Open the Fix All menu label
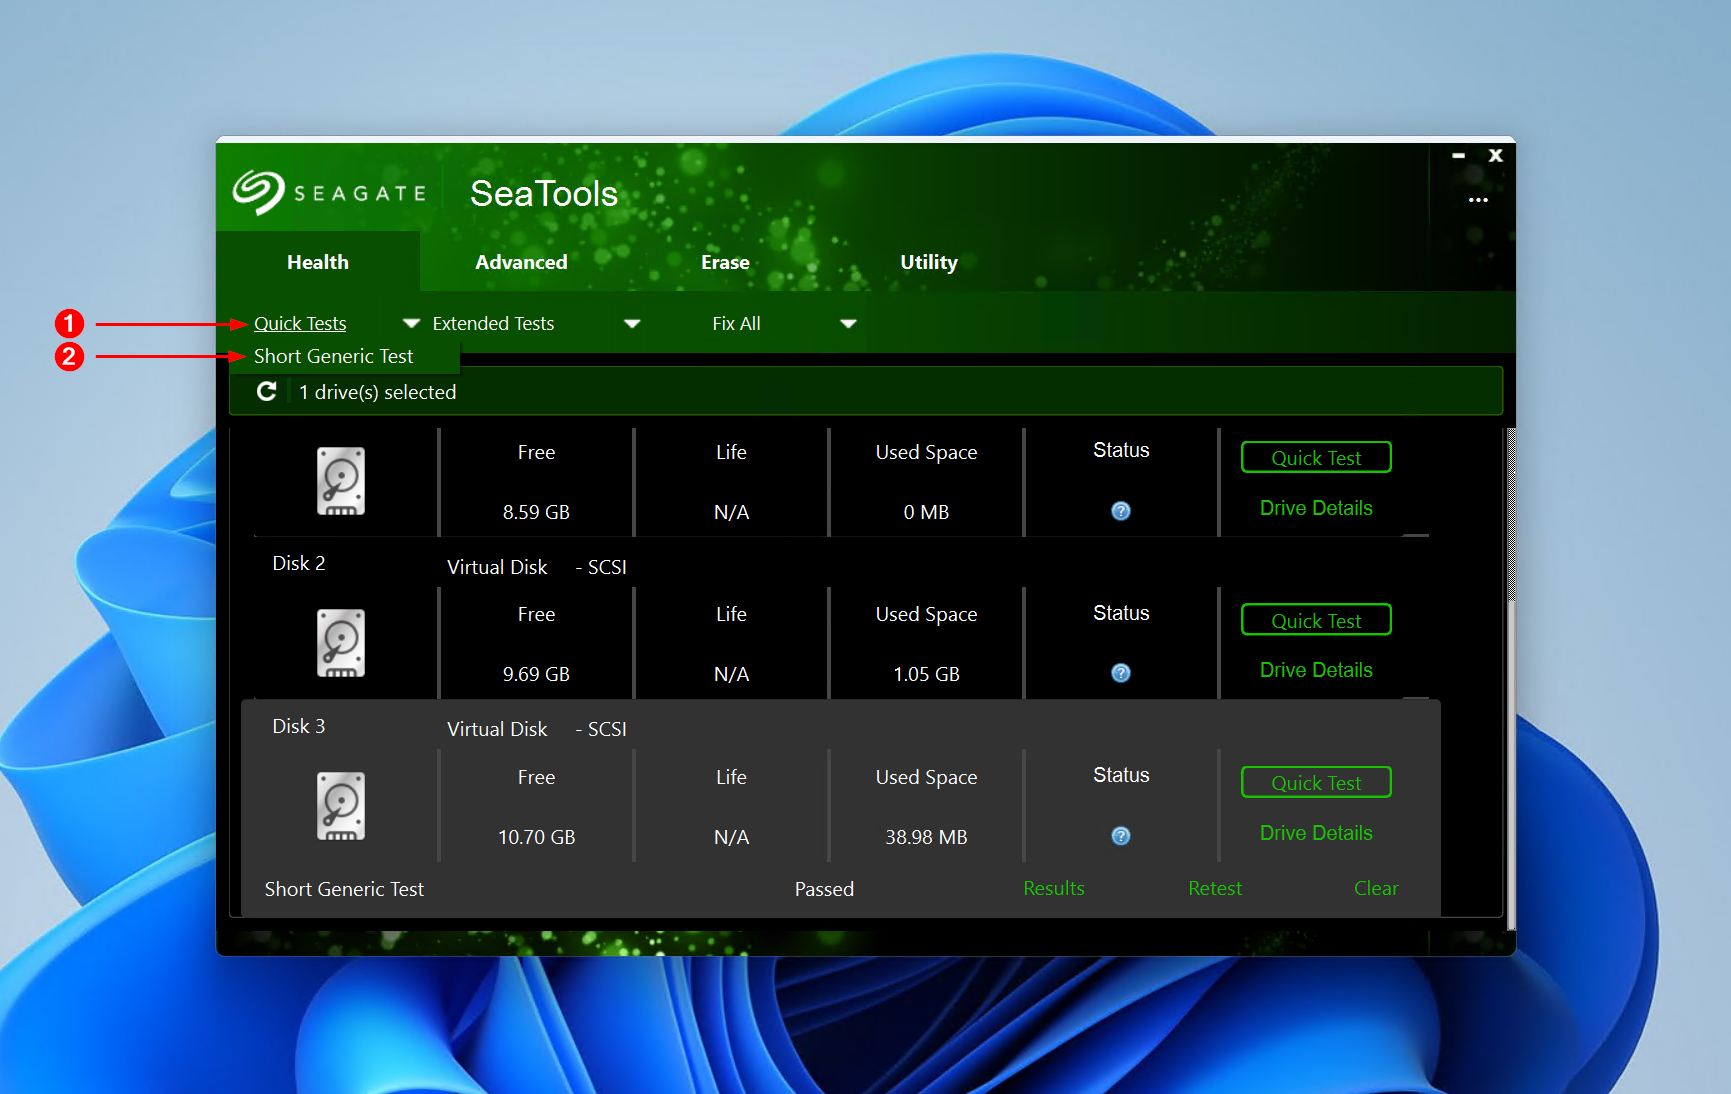Image resolution: width=1731 pixels, height=1094 pixels. click(x=736, y=323)
